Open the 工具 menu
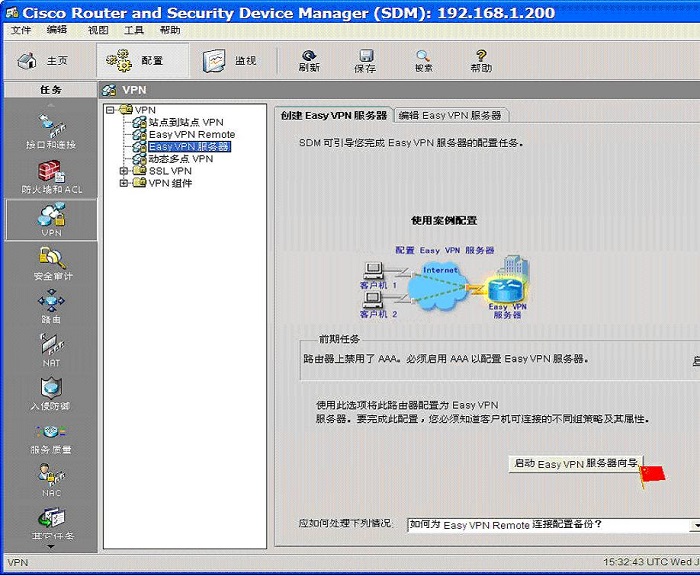The width and height of the screenshot is (700, 576). pos(134,30)
